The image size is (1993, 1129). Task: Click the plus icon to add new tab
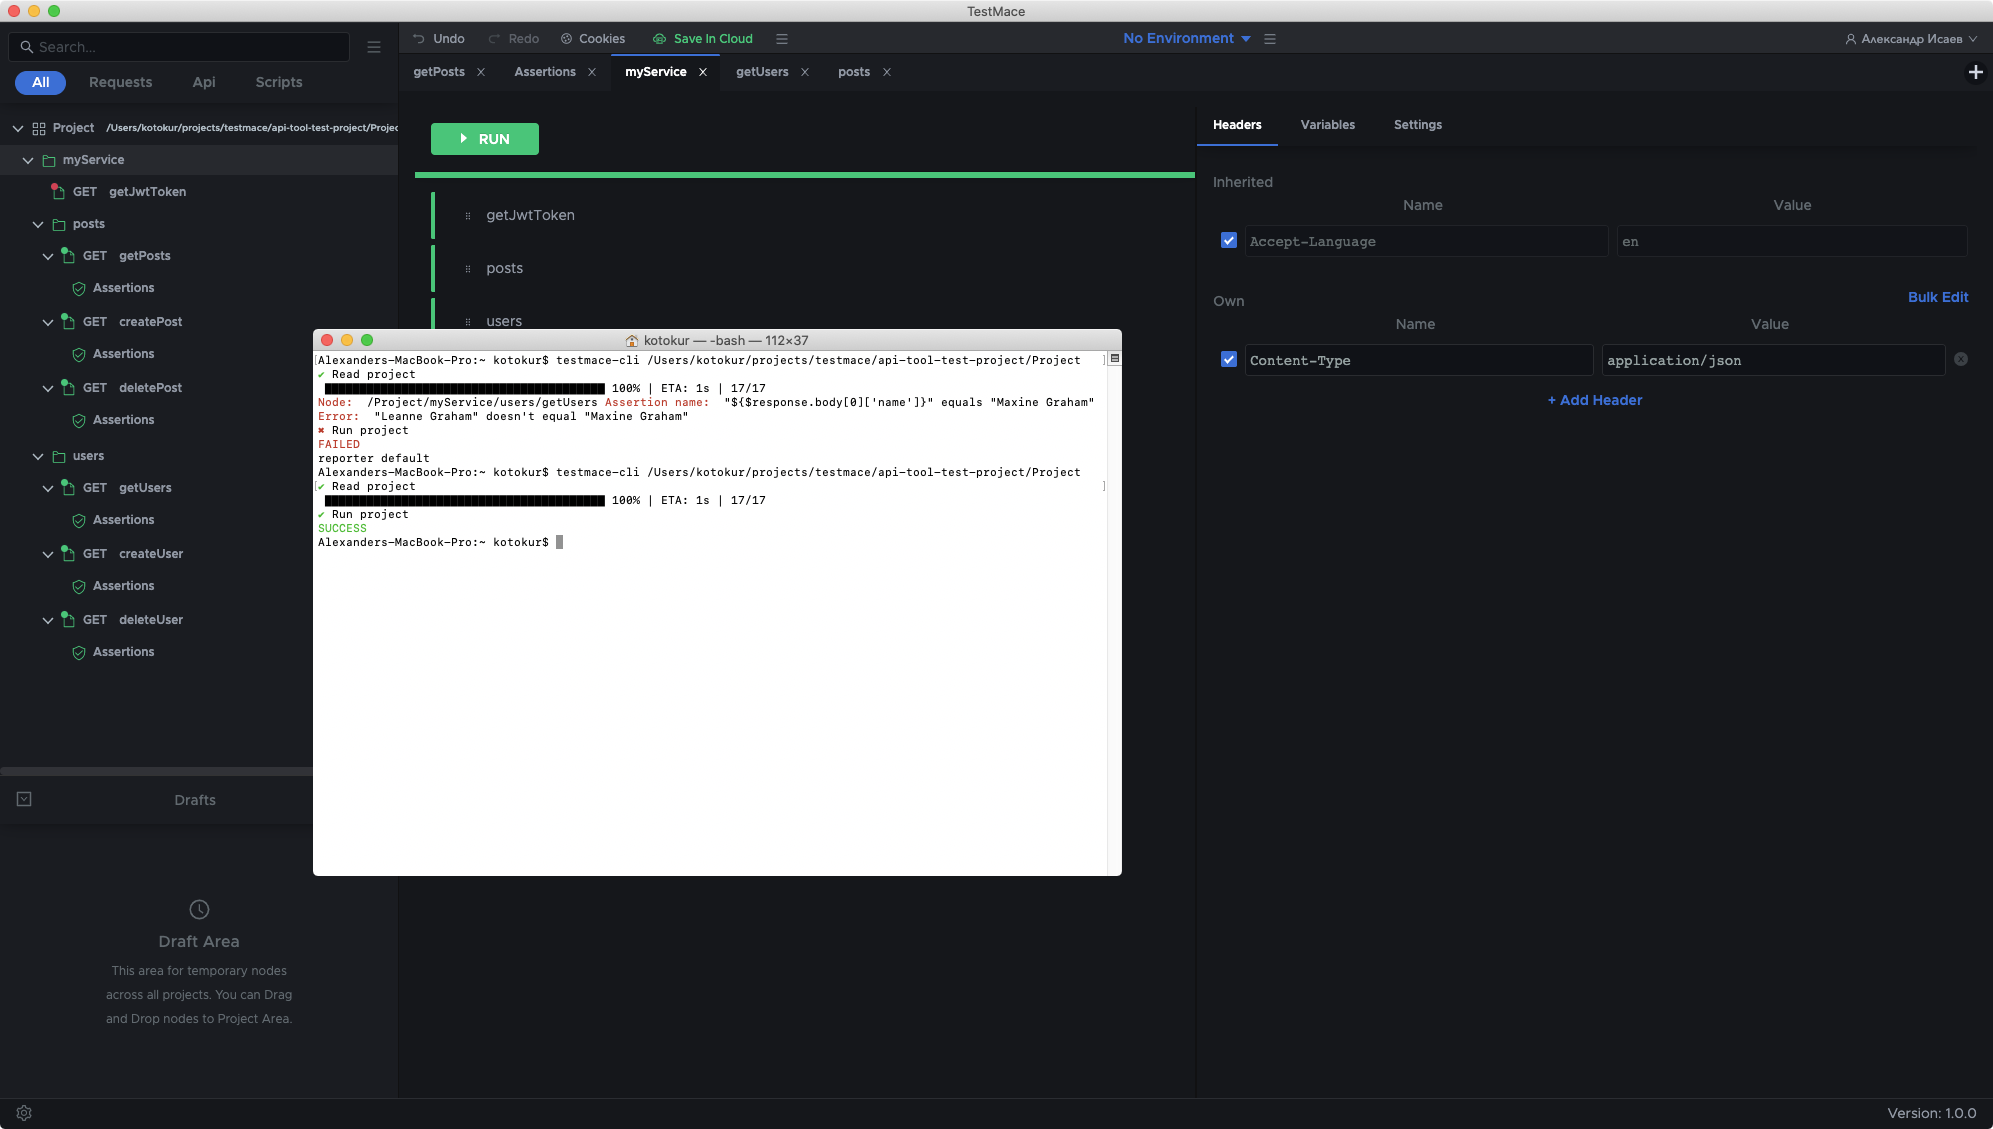pyautogui.click(x=1975, y=72)
